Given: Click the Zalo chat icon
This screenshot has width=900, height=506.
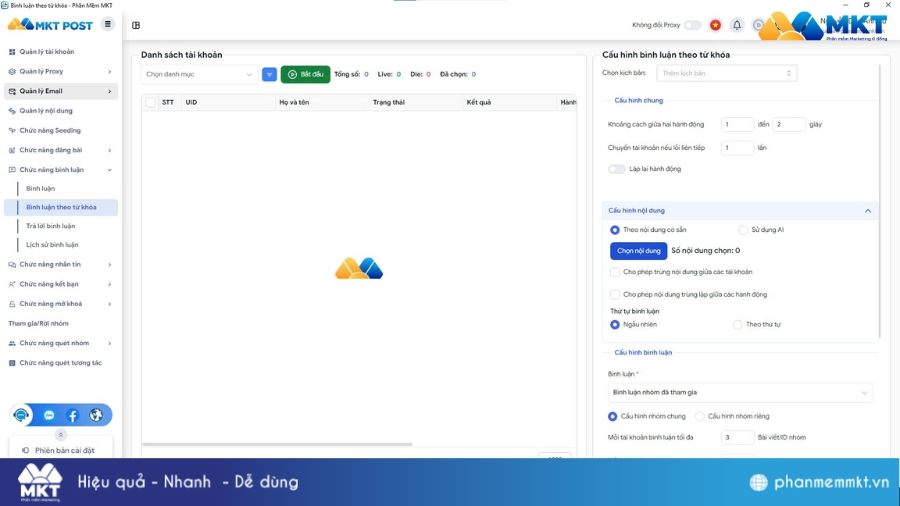Looking at the screenshot, I should click(49, 415).
